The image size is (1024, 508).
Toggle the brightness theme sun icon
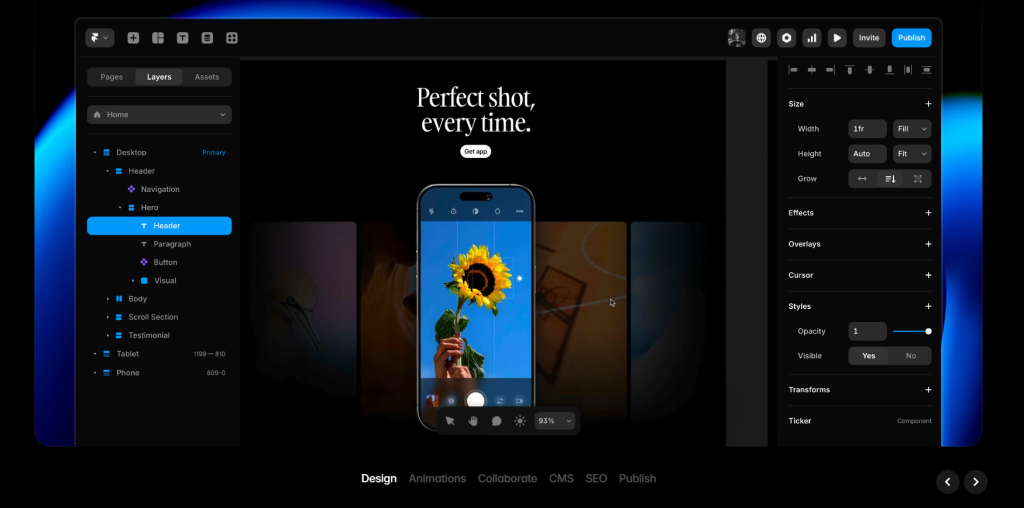(x=520, y=421)
